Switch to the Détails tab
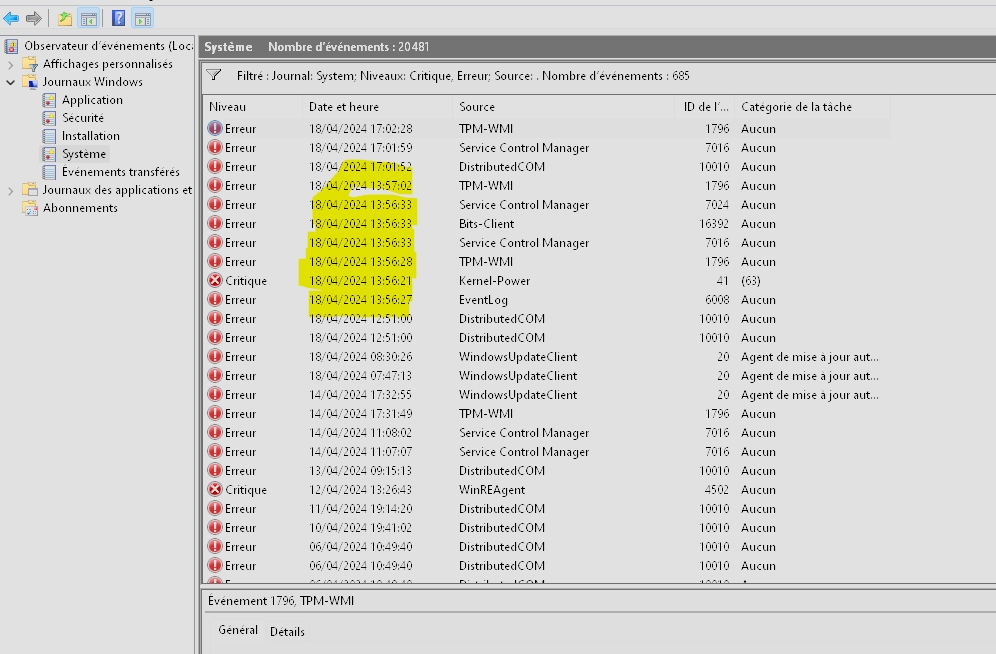This screenshot has width=996, height=654. (x=287, y=632)
